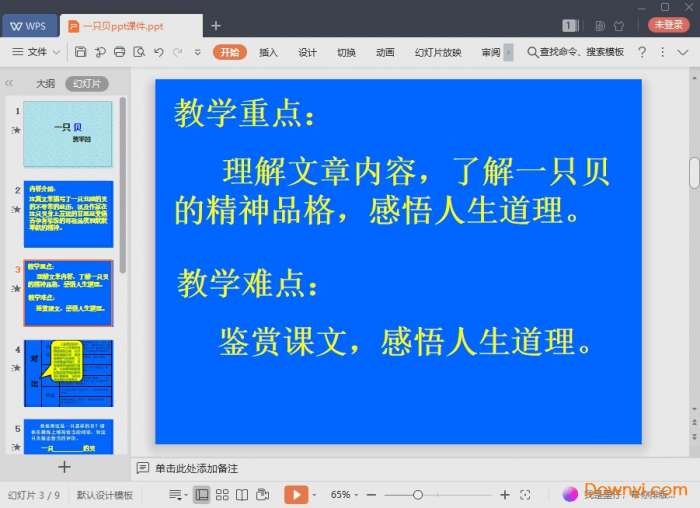The height and width of the screenshot is (508, 700).
Task: Open the 插入 ribbon tab
Action: [268, 52]
